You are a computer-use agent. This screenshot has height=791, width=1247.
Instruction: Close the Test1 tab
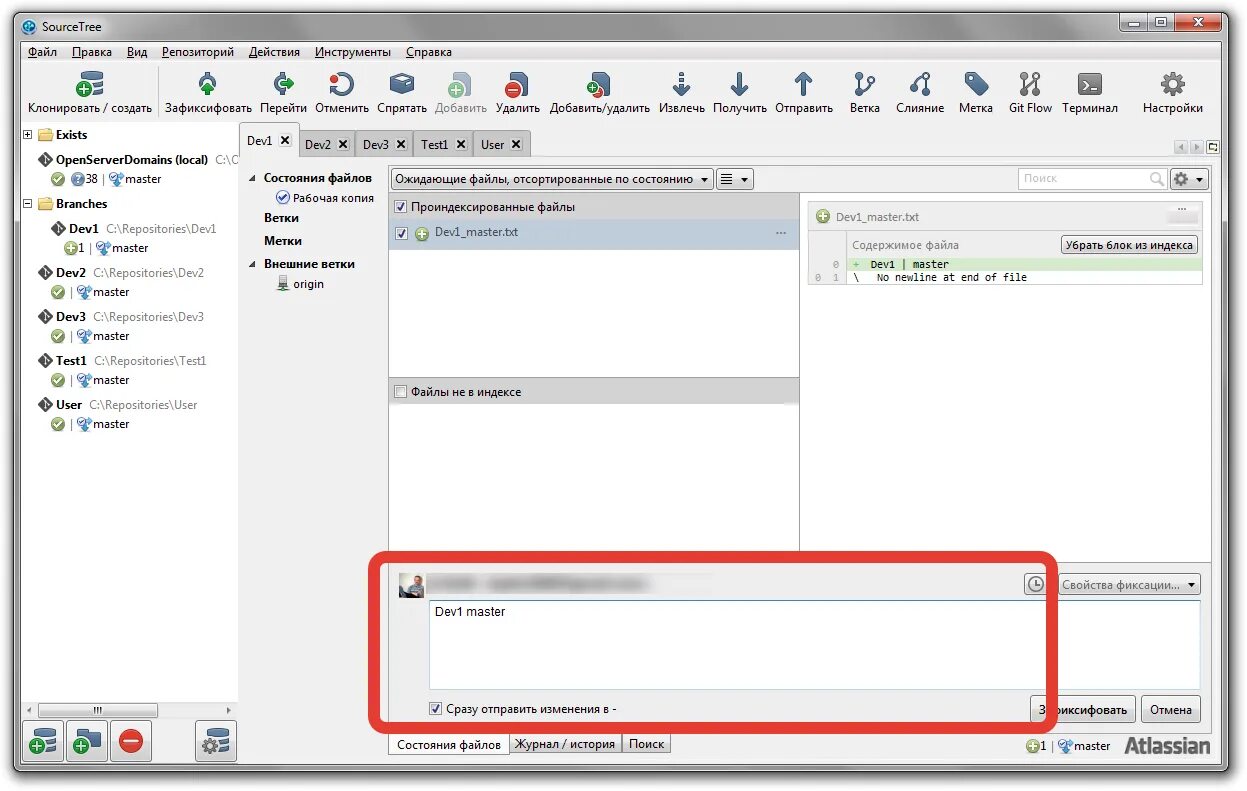pos(461,144)
